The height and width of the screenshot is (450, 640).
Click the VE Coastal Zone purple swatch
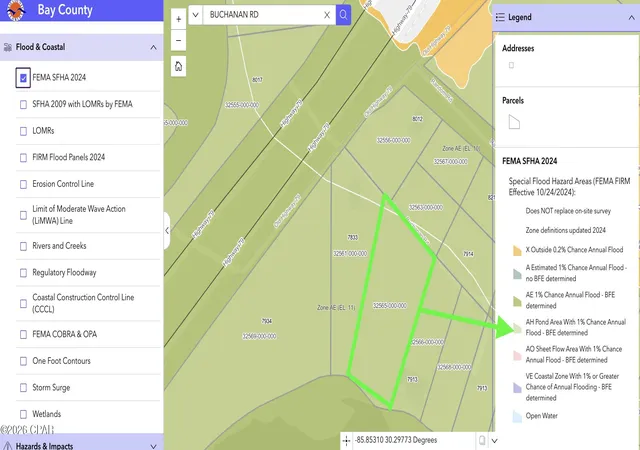coord(517,388)
